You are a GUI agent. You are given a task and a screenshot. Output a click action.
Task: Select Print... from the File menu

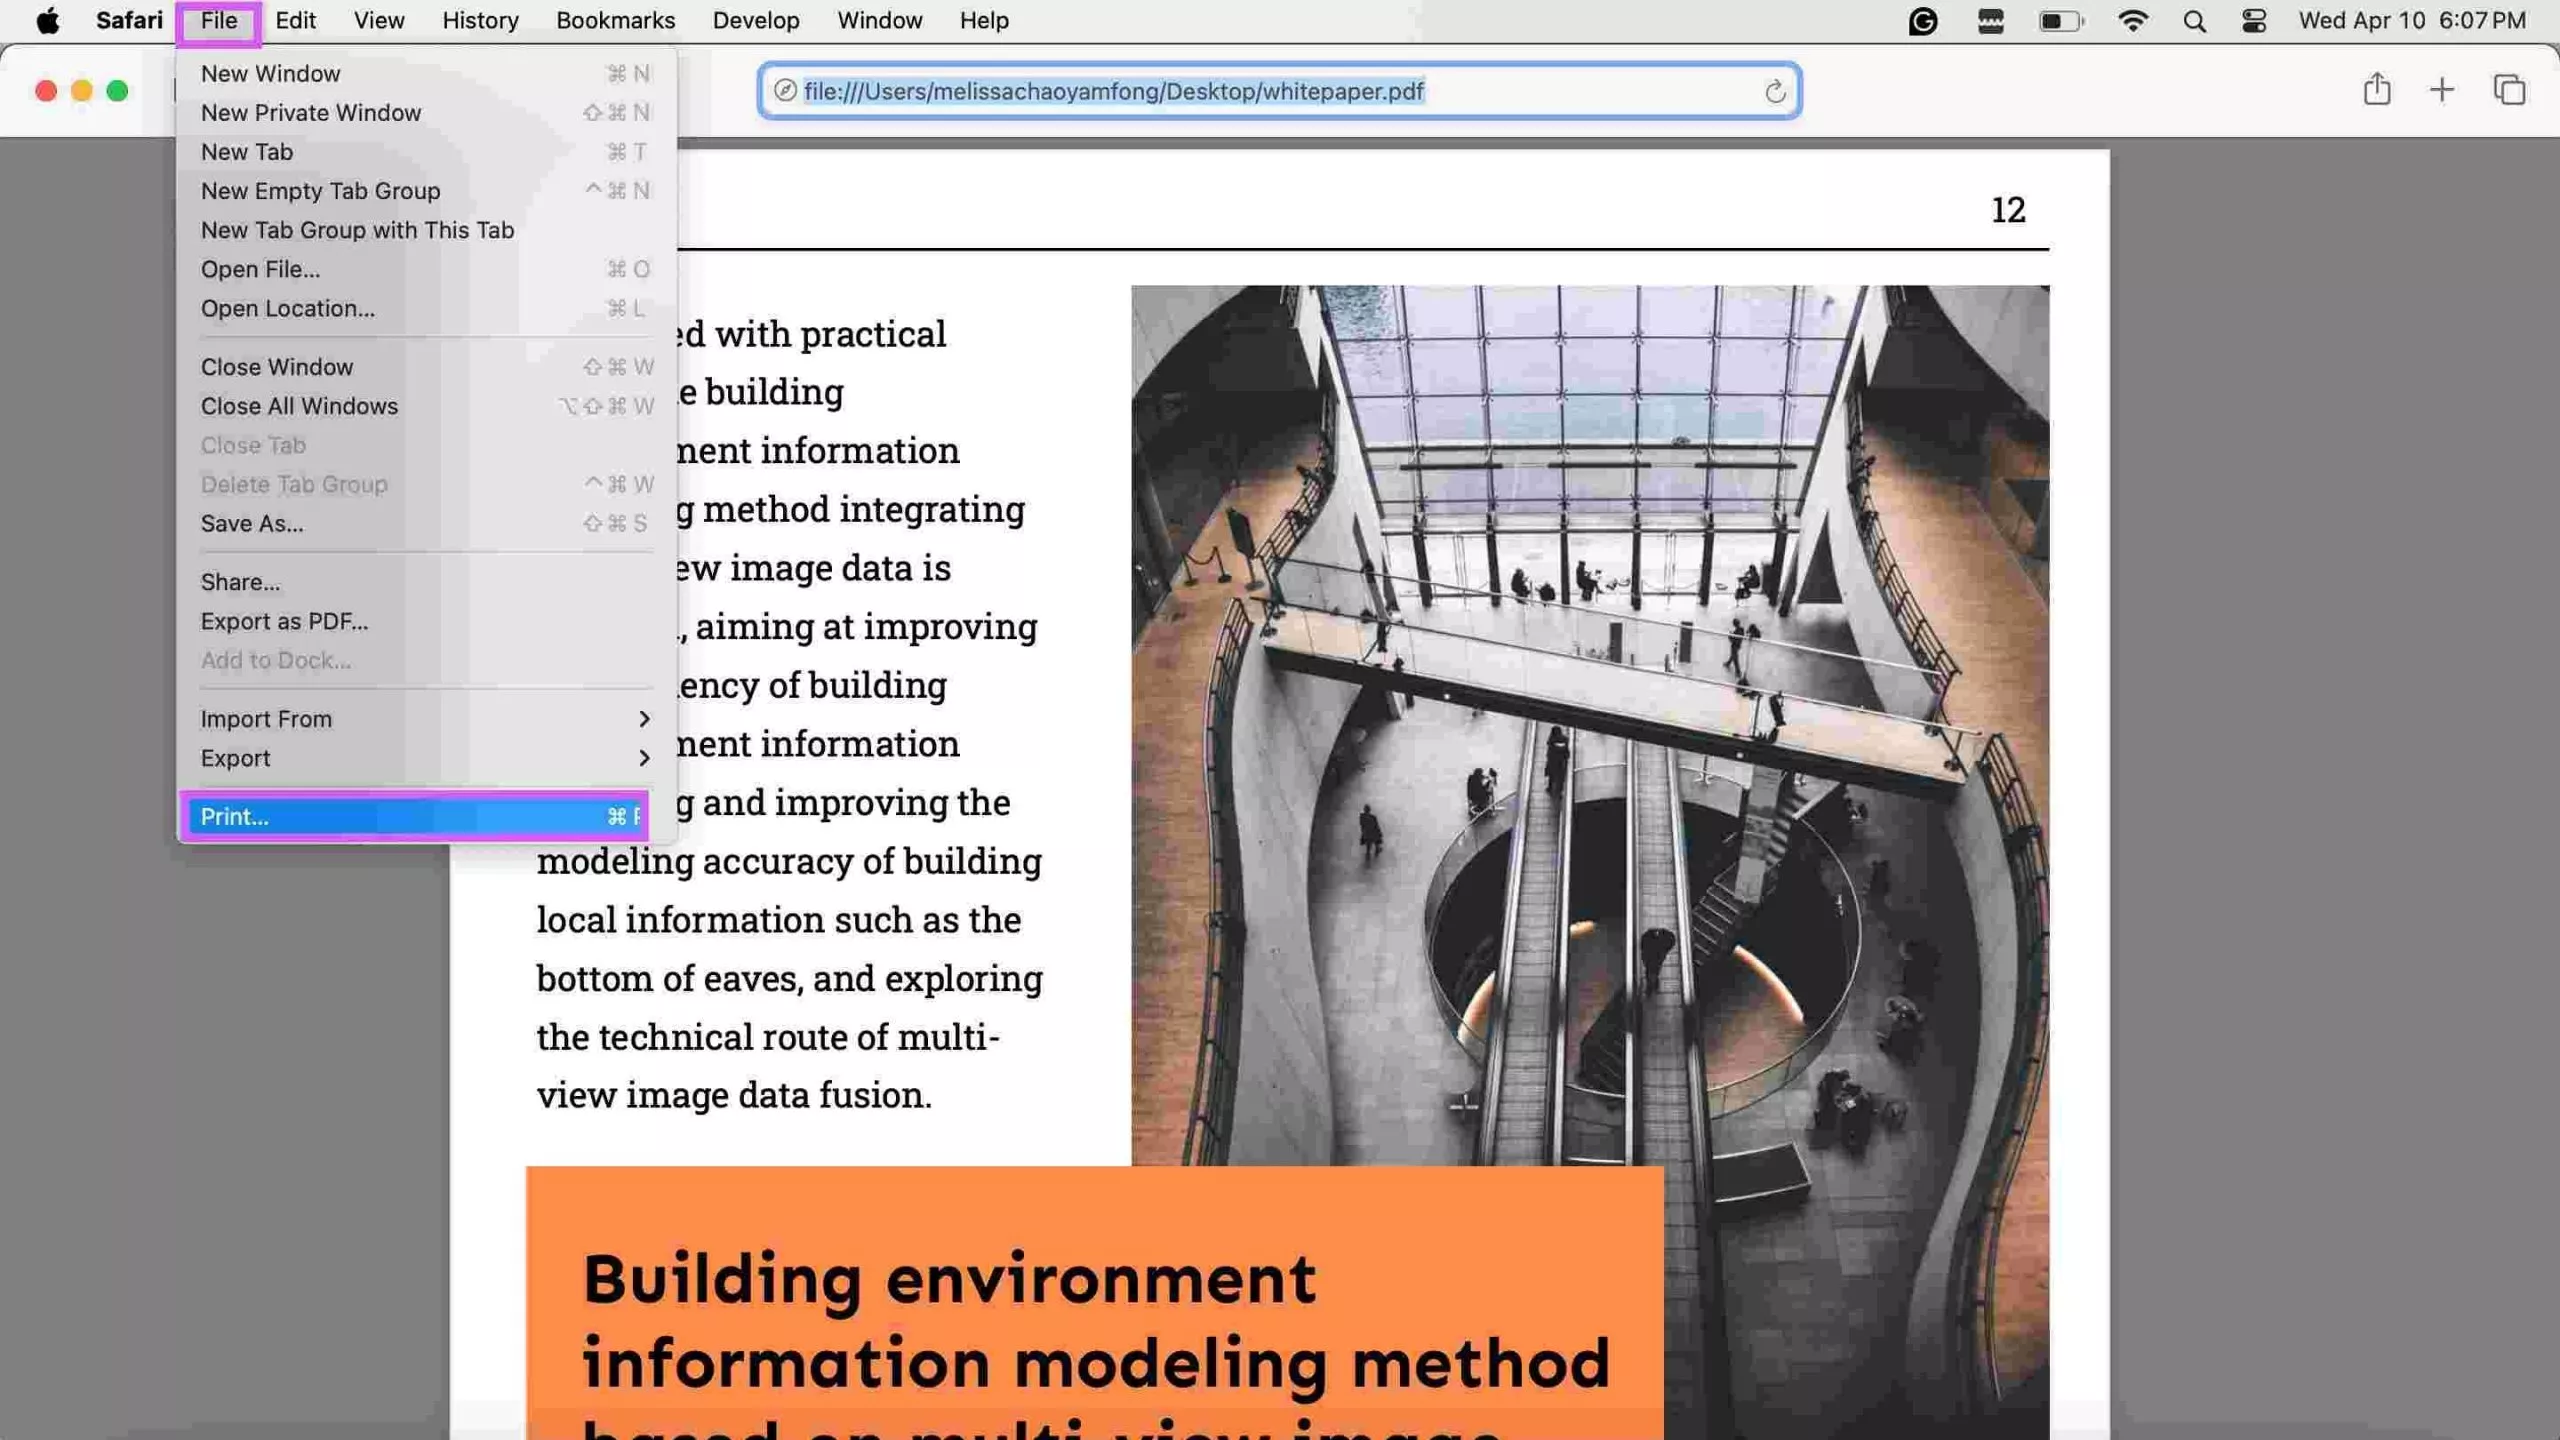(x=234, y=816)
